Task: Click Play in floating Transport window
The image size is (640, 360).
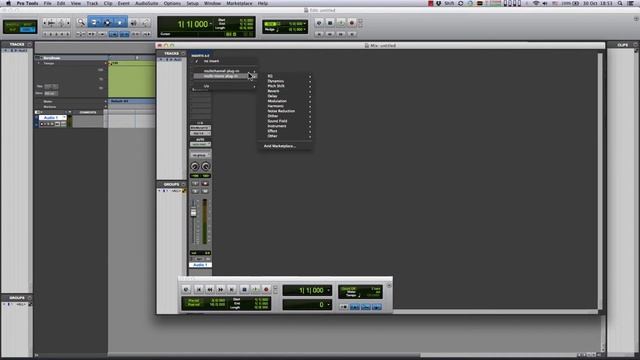Action: 255,289
